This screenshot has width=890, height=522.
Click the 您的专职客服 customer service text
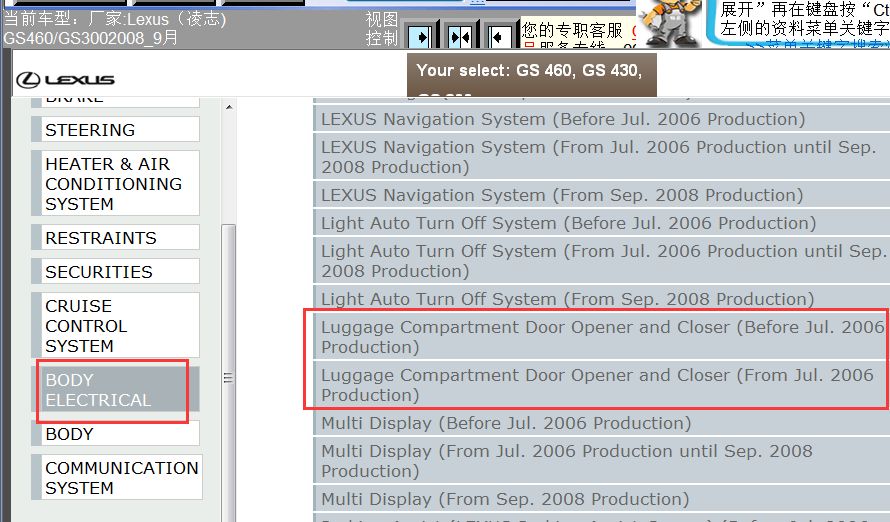(x=572, y=30)
